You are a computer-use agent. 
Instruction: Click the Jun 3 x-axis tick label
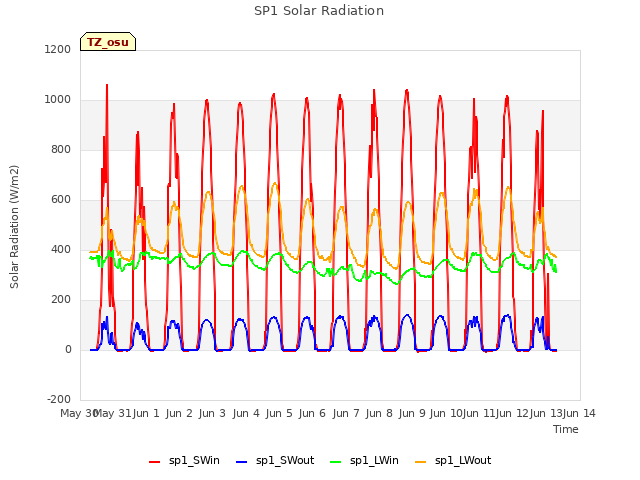click(x=212, y=413)
